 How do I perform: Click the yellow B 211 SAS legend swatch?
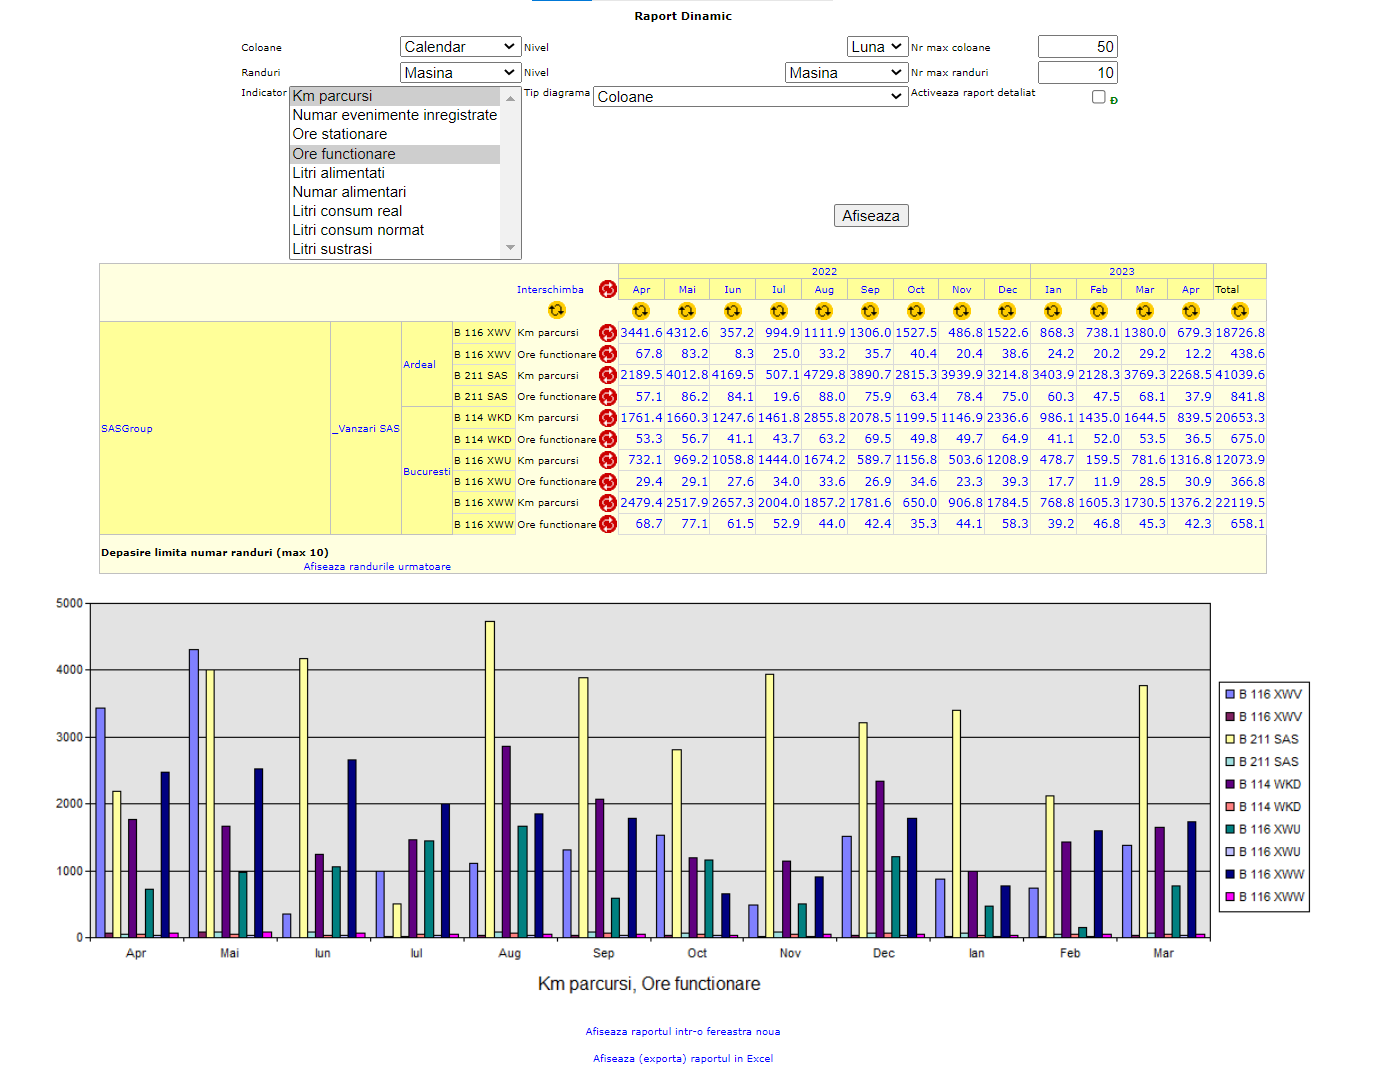(x=1230, y=739)
